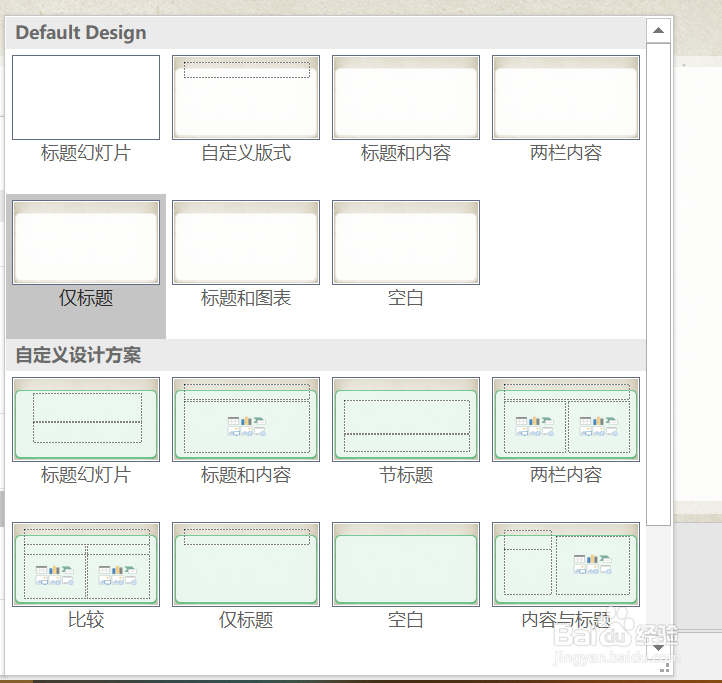Screen dimensions: 722x683
Task: Select 空白 layout under Default Design
Action: 406,242
